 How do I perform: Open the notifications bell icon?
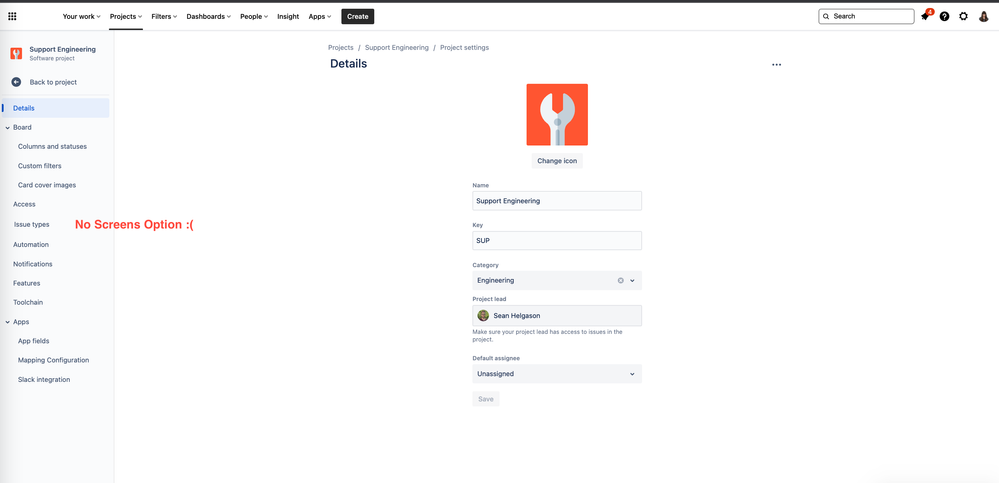coord(926,16)
